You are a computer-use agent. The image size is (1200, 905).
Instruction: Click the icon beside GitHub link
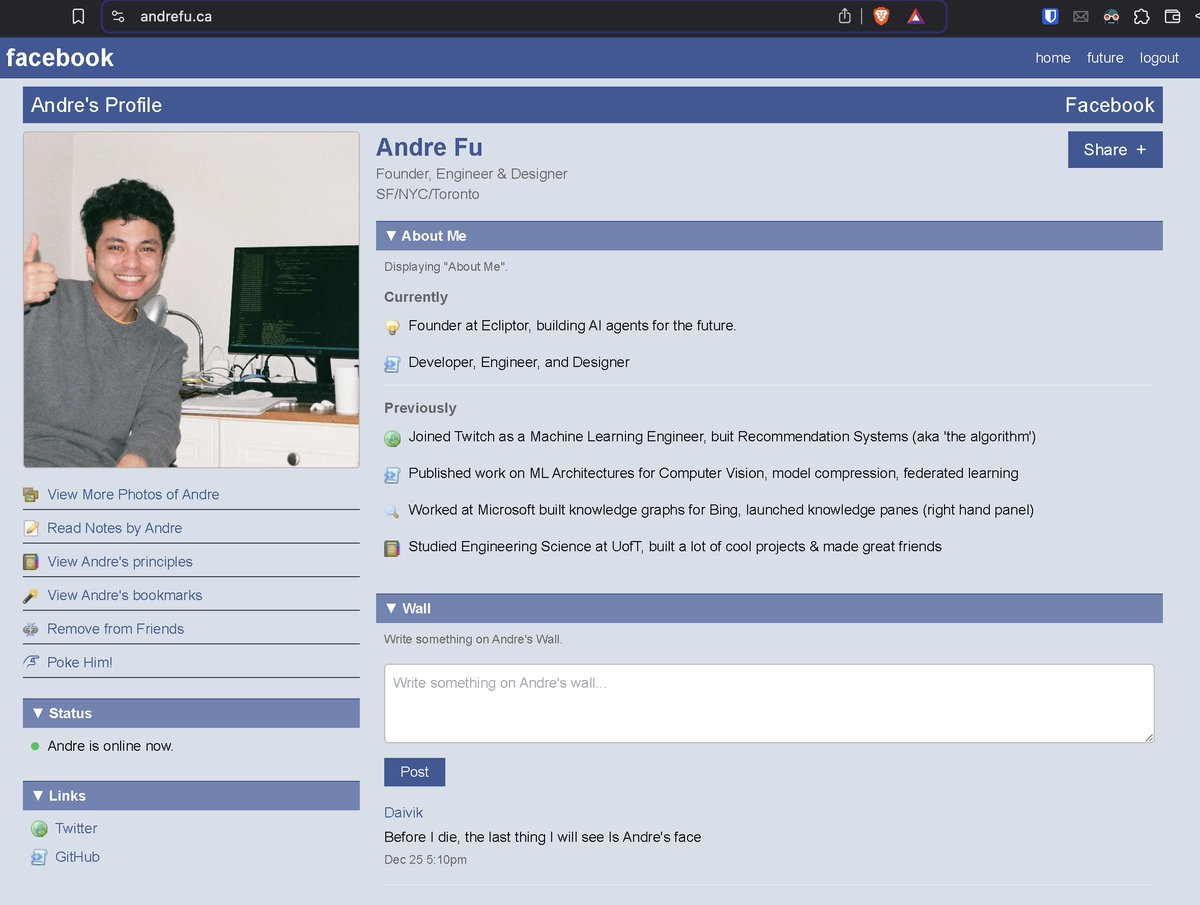[x=39, y=857]
